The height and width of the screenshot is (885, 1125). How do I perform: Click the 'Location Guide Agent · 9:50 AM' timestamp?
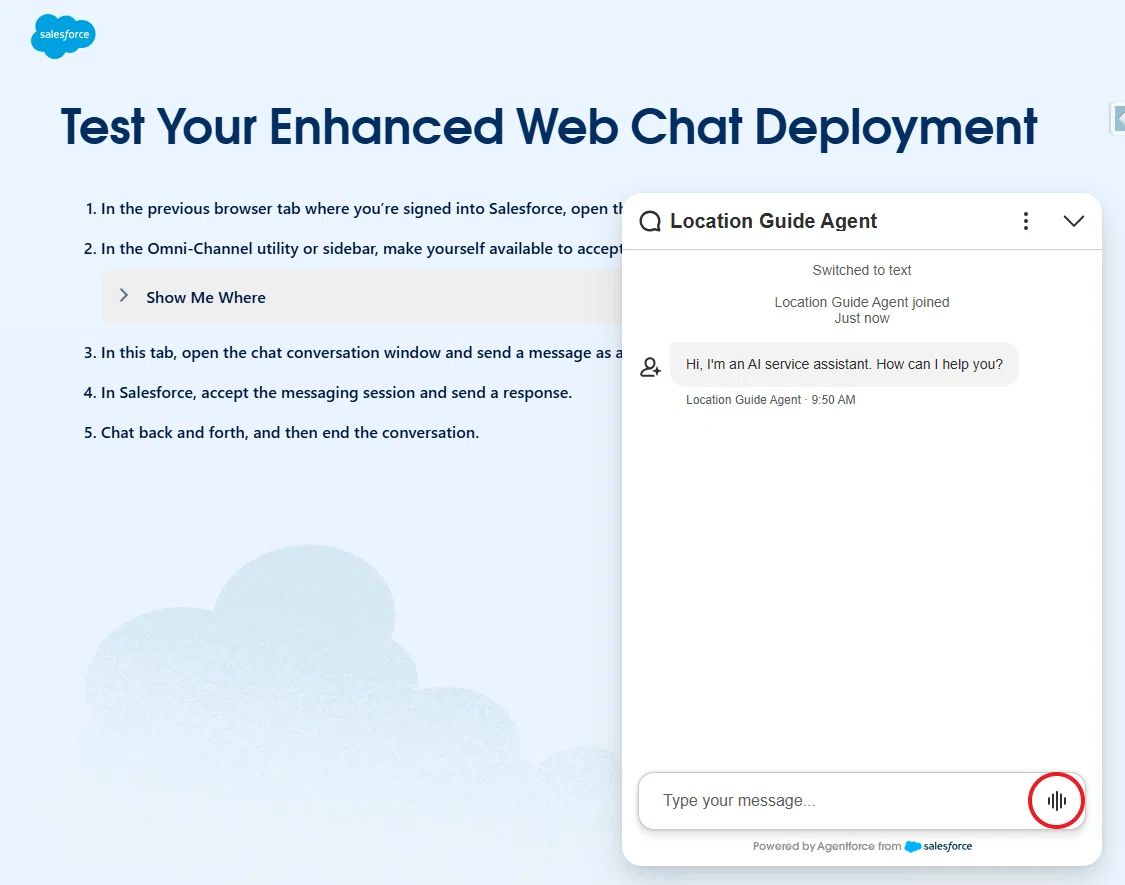(771, 400)
